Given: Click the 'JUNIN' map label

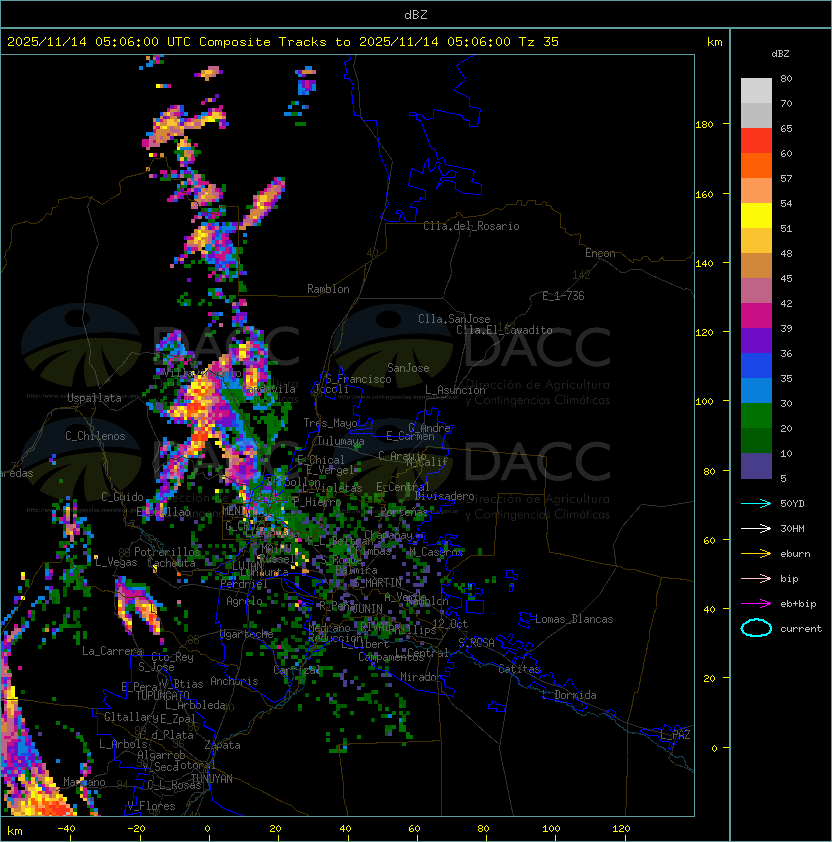Looking at the screenshot, I should [x=367, y=608].
